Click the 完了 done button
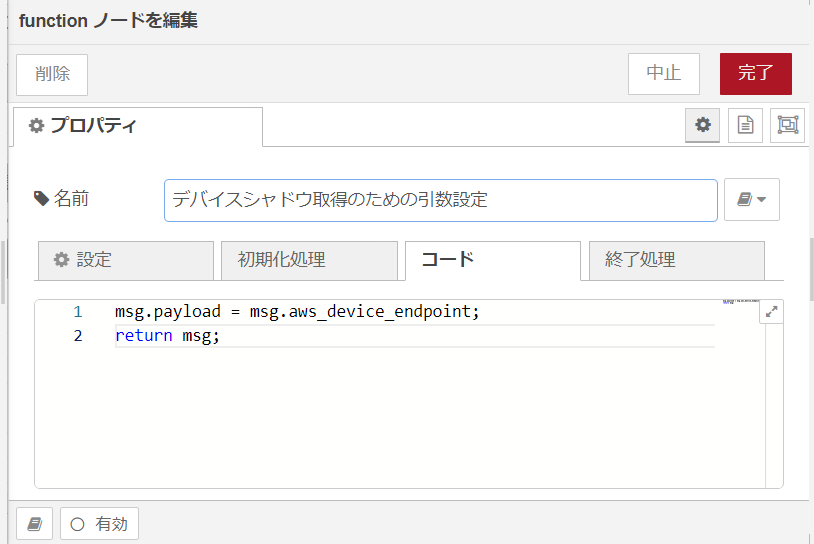 pos(755,74)
